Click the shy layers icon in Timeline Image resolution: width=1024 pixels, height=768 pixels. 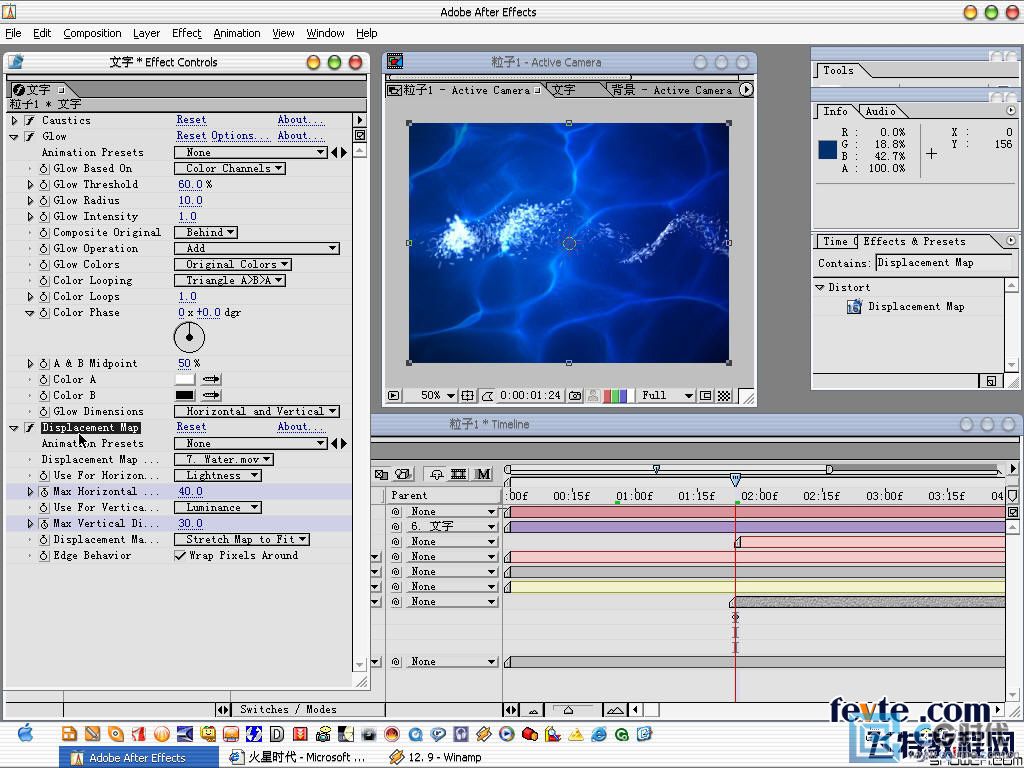click(x=436, y=474)
